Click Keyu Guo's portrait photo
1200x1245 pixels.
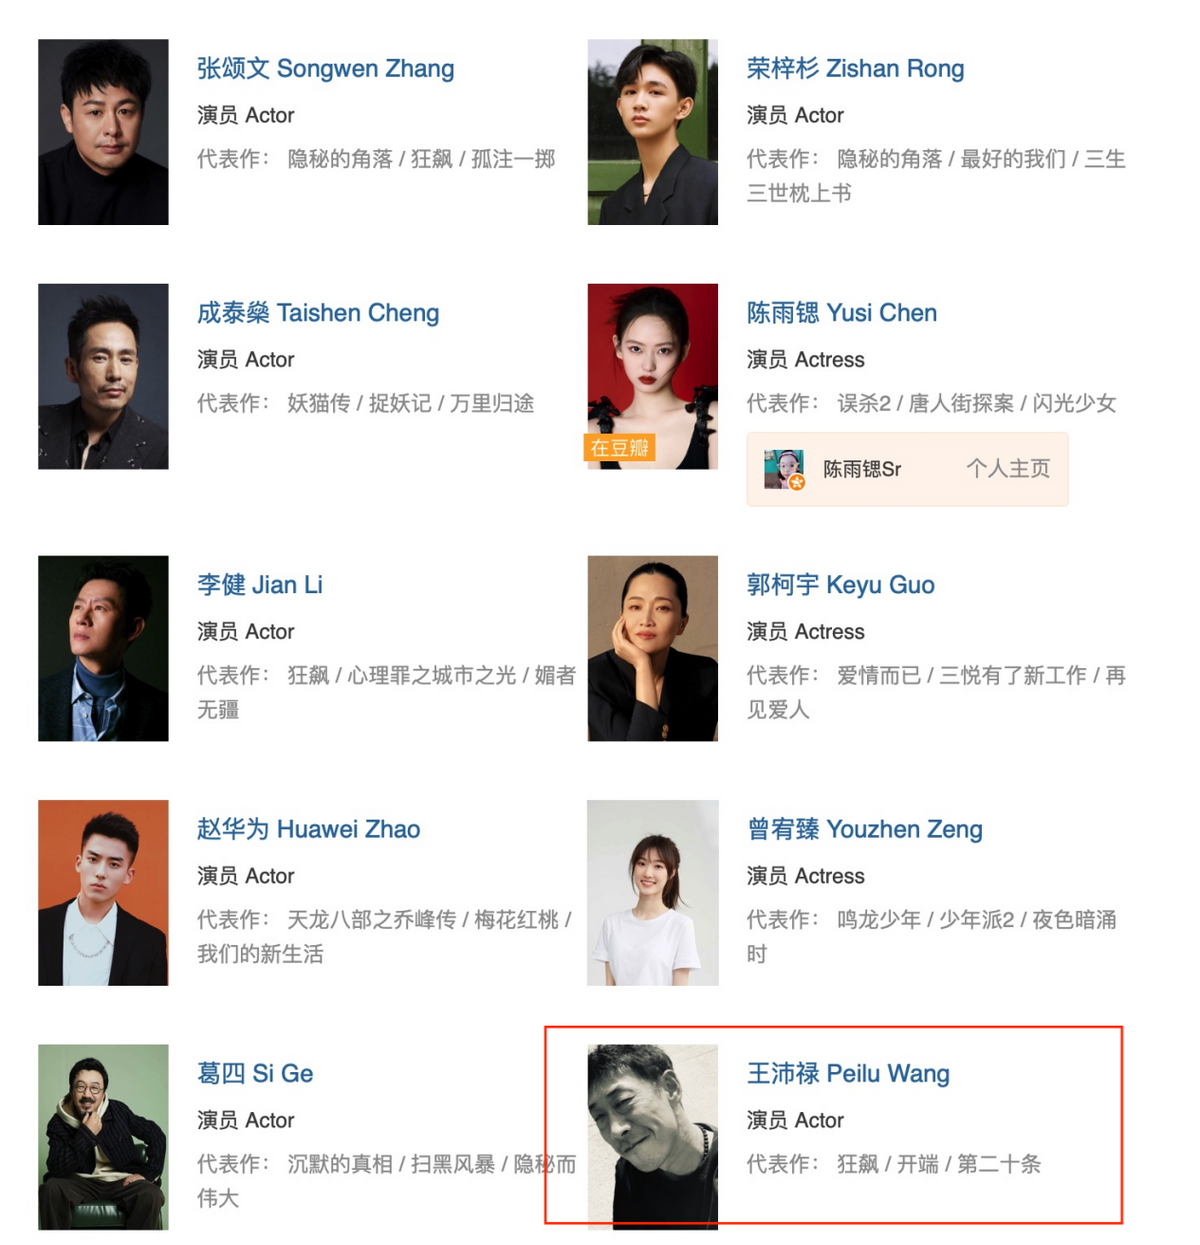click(x=653, y=648)
